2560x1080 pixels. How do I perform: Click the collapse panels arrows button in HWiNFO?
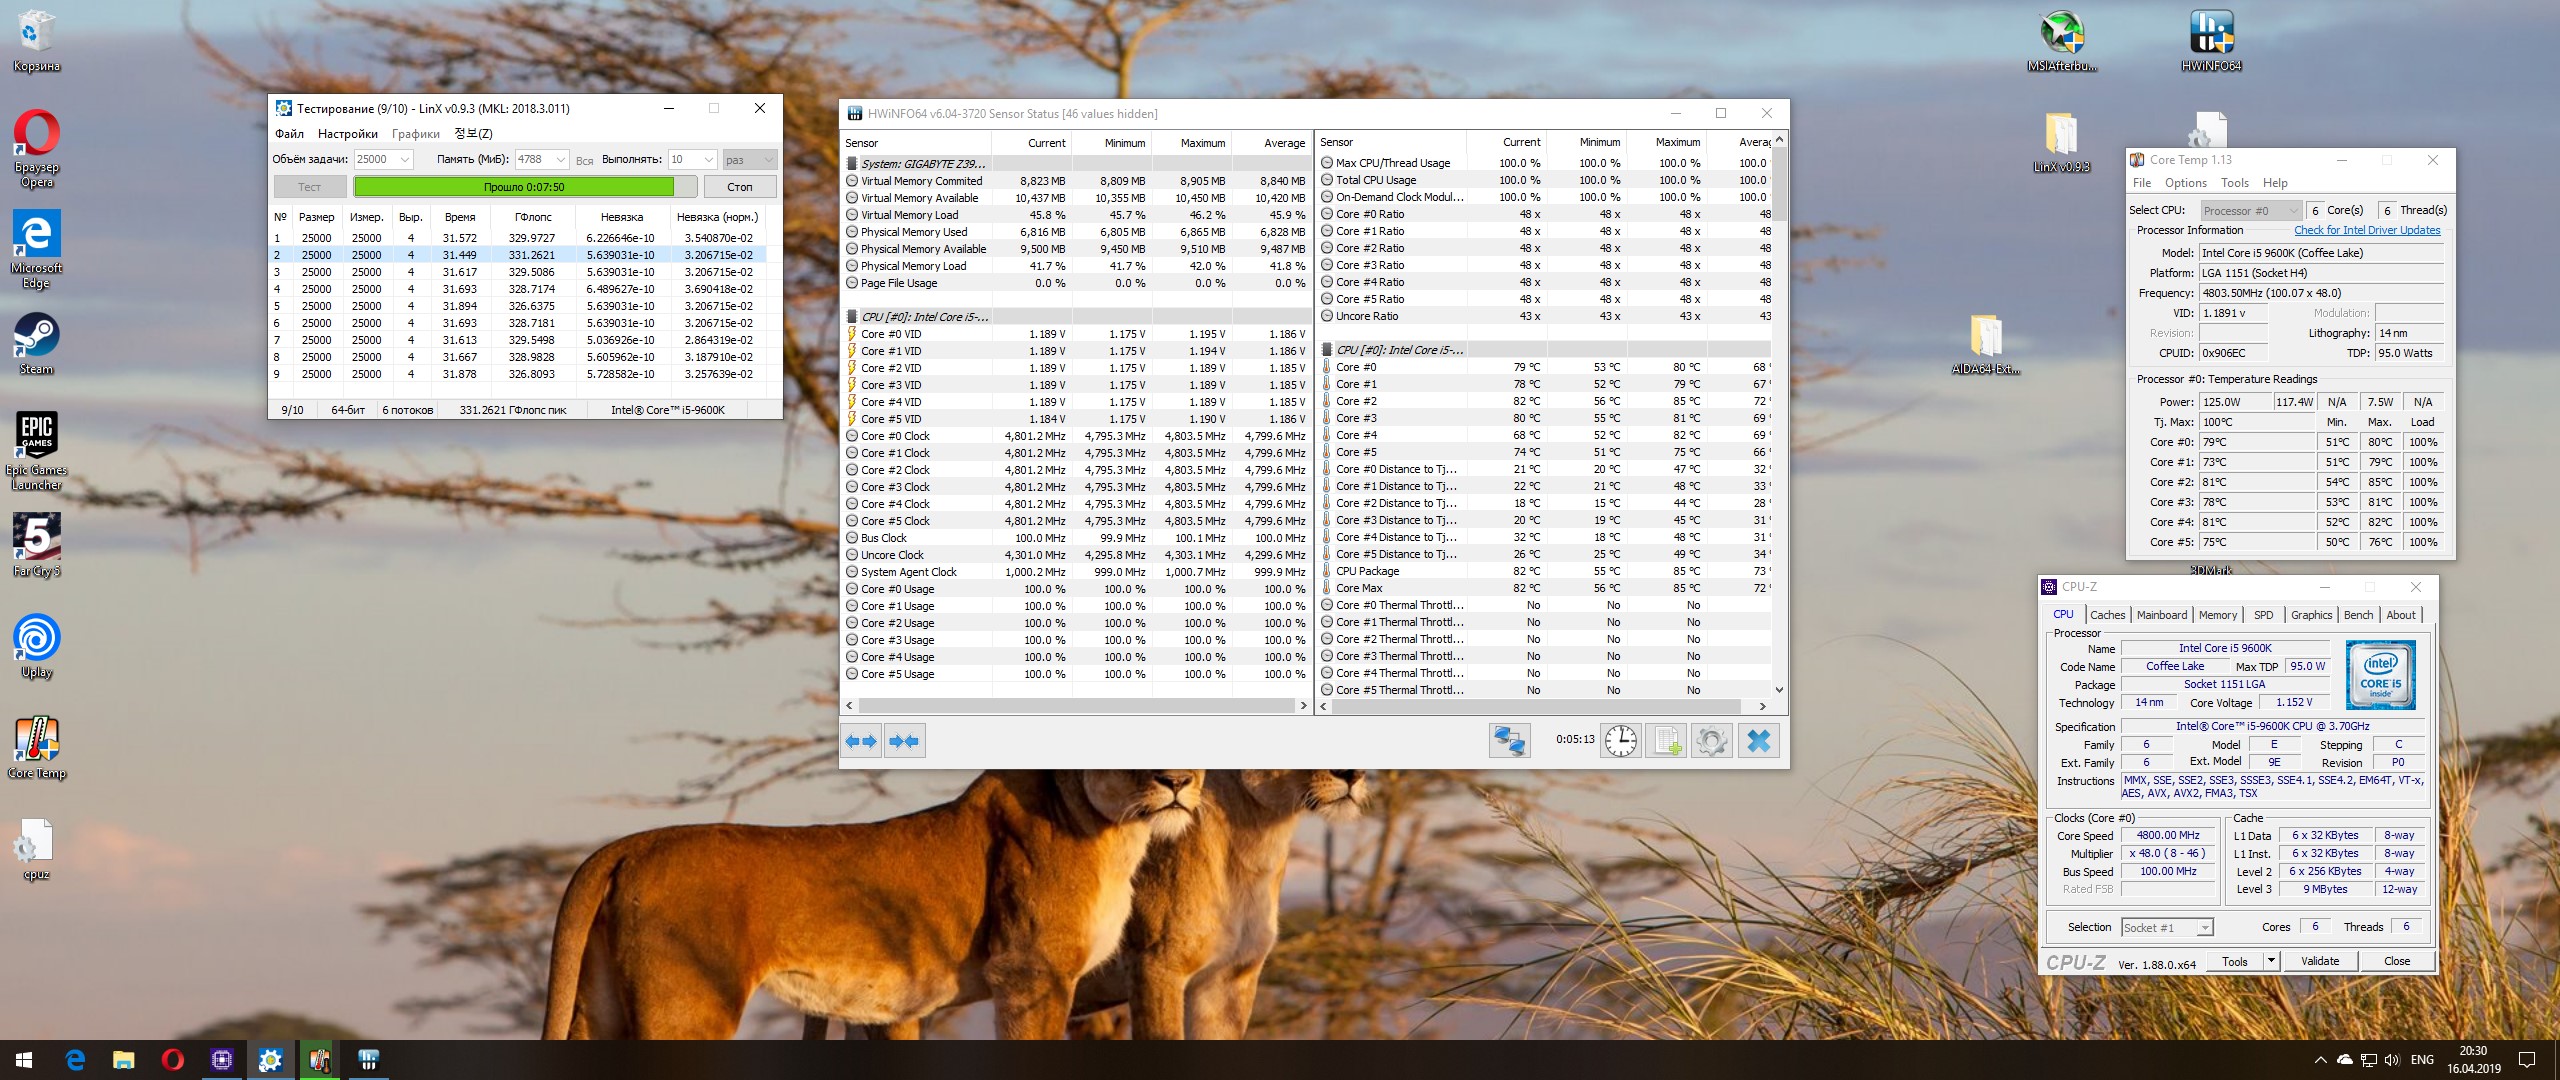pos(904,741)
